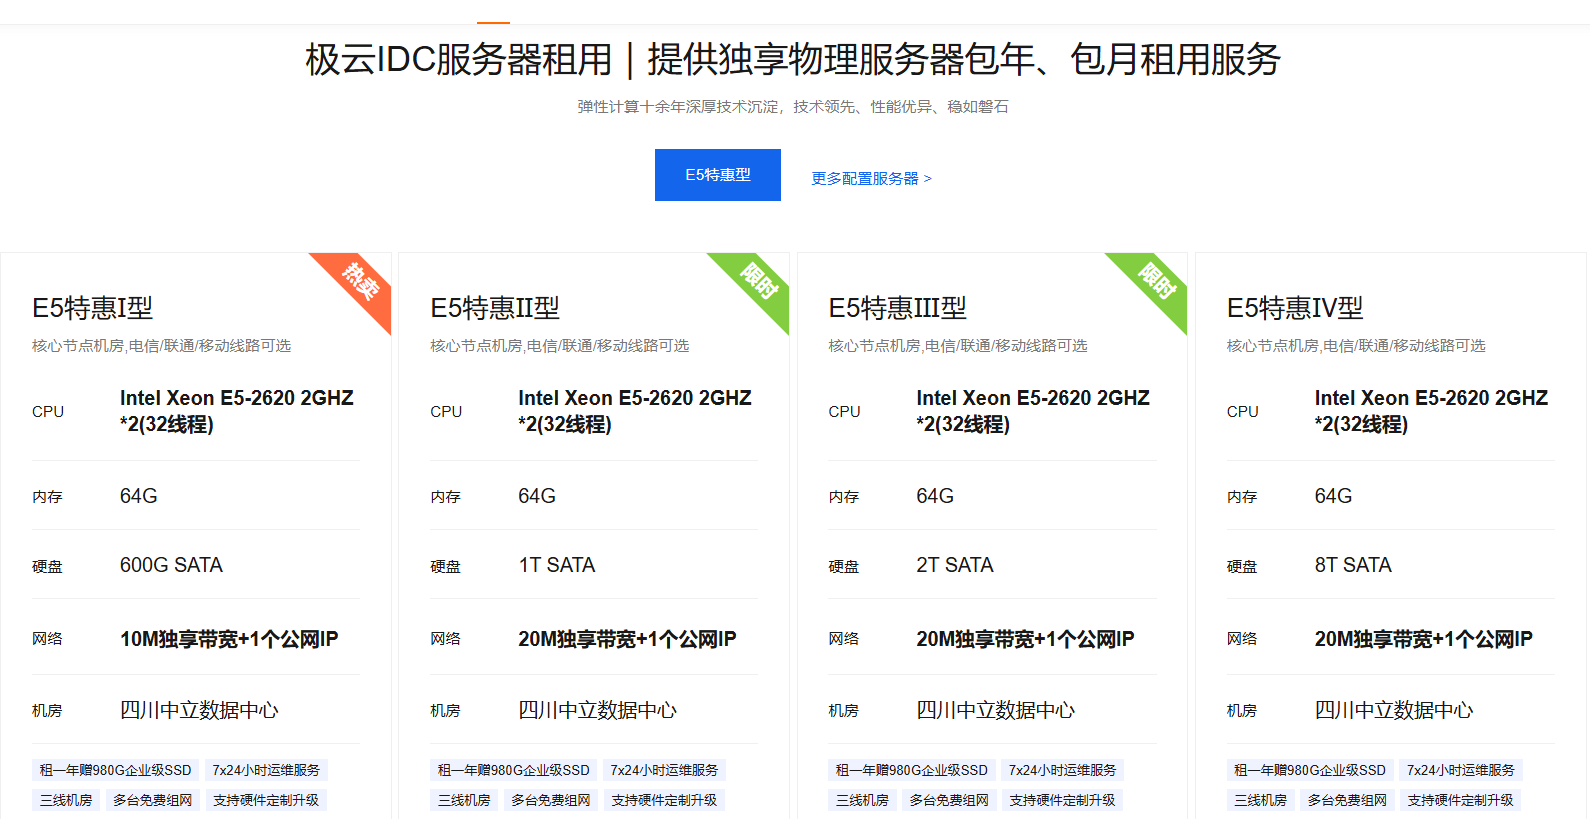The width and height of the screenshot is (1590, 819).
Task: Click 租一年赠980G企业级SSD tag in E5特惠I型 card
Action: click(115, 770)
